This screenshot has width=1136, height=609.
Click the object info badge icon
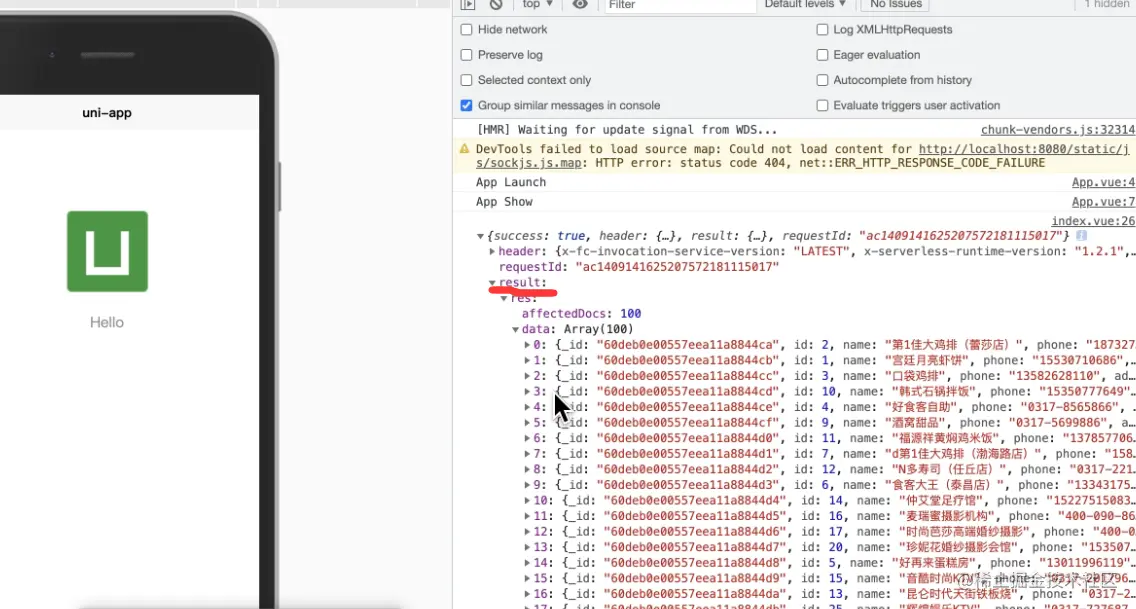(x=1081, y=235)
